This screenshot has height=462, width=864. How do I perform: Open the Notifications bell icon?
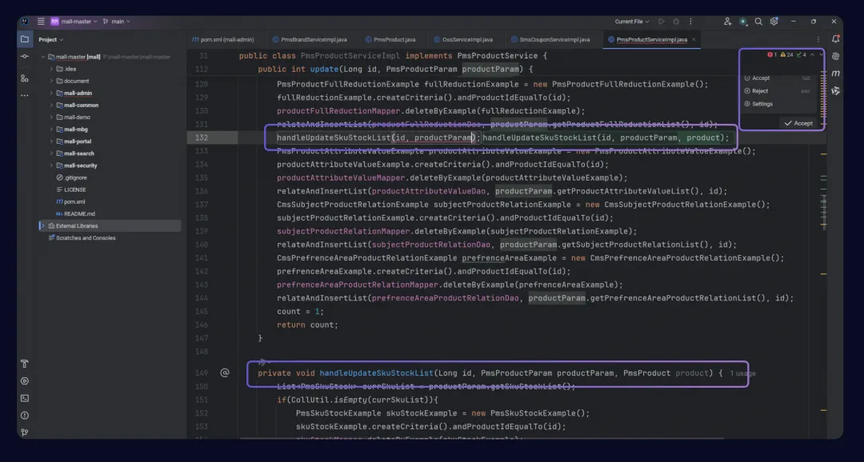[836, 39]
